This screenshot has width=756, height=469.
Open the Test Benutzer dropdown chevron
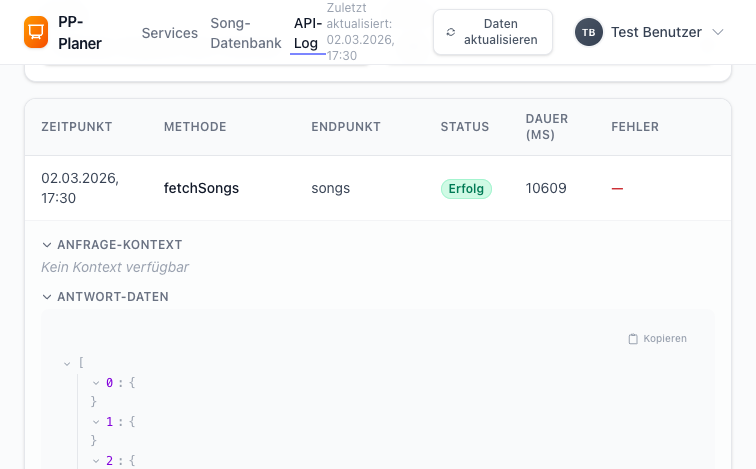717,32
